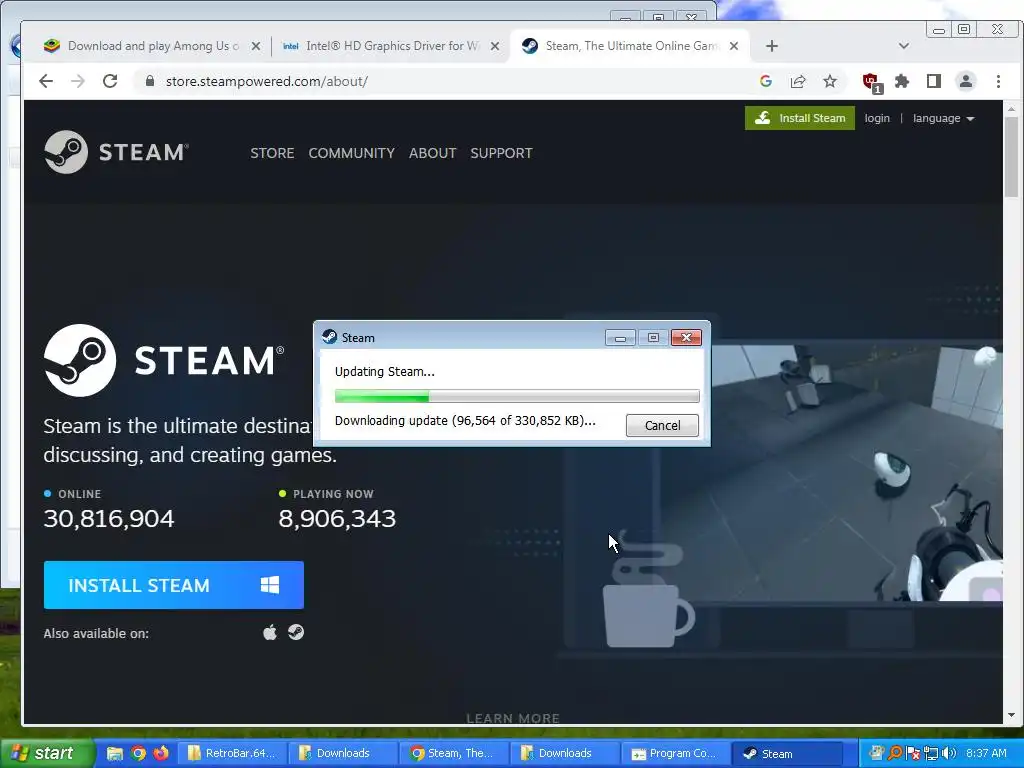Switch to RetroBar.64 taskbar item
The width and height of the screenshot is (1024, 768).
click(232, 753)
